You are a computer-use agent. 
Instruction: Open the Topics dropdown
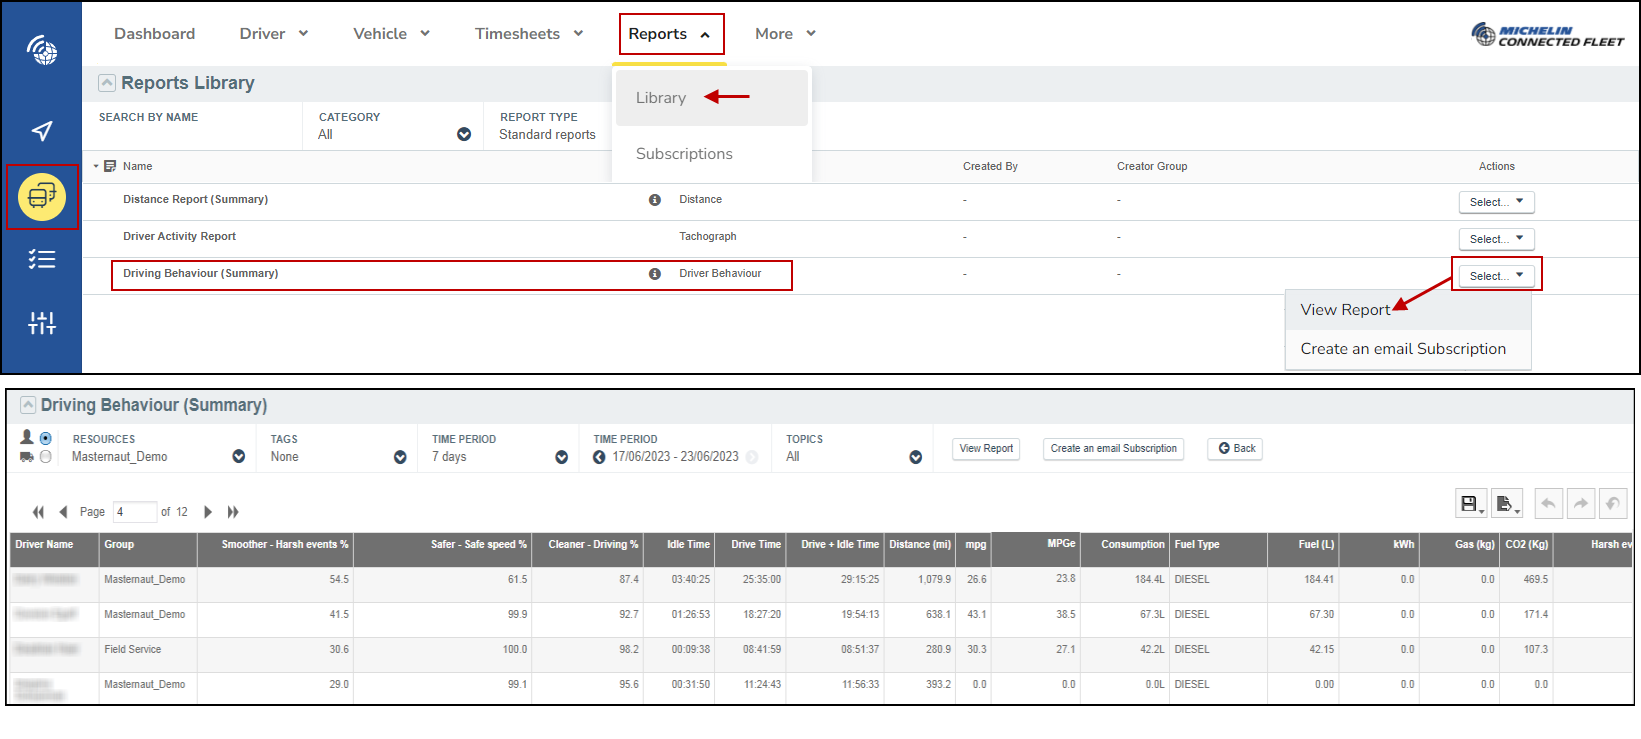[x=916, y=457]
